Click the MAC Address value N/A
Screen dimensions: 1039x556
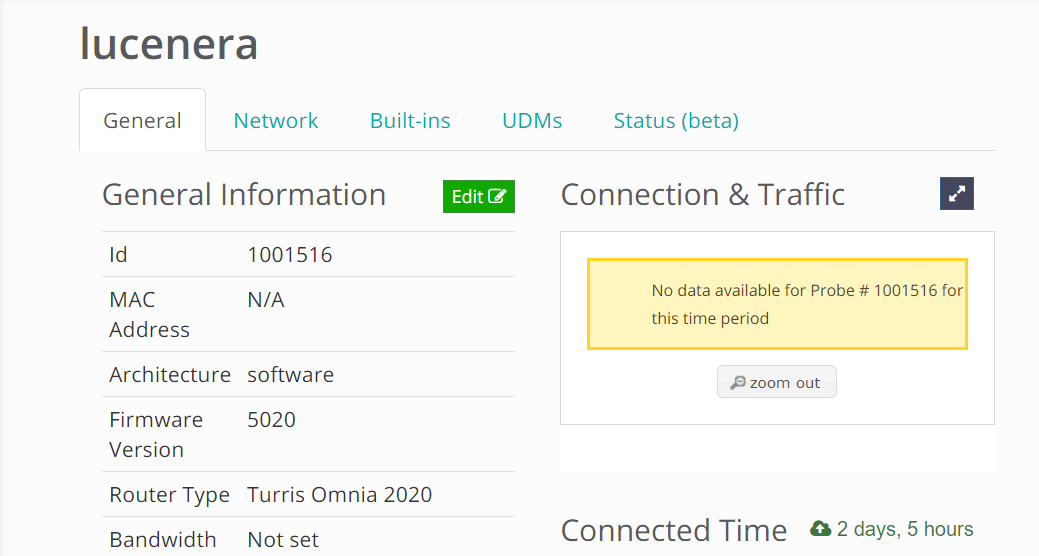(266, 300)
